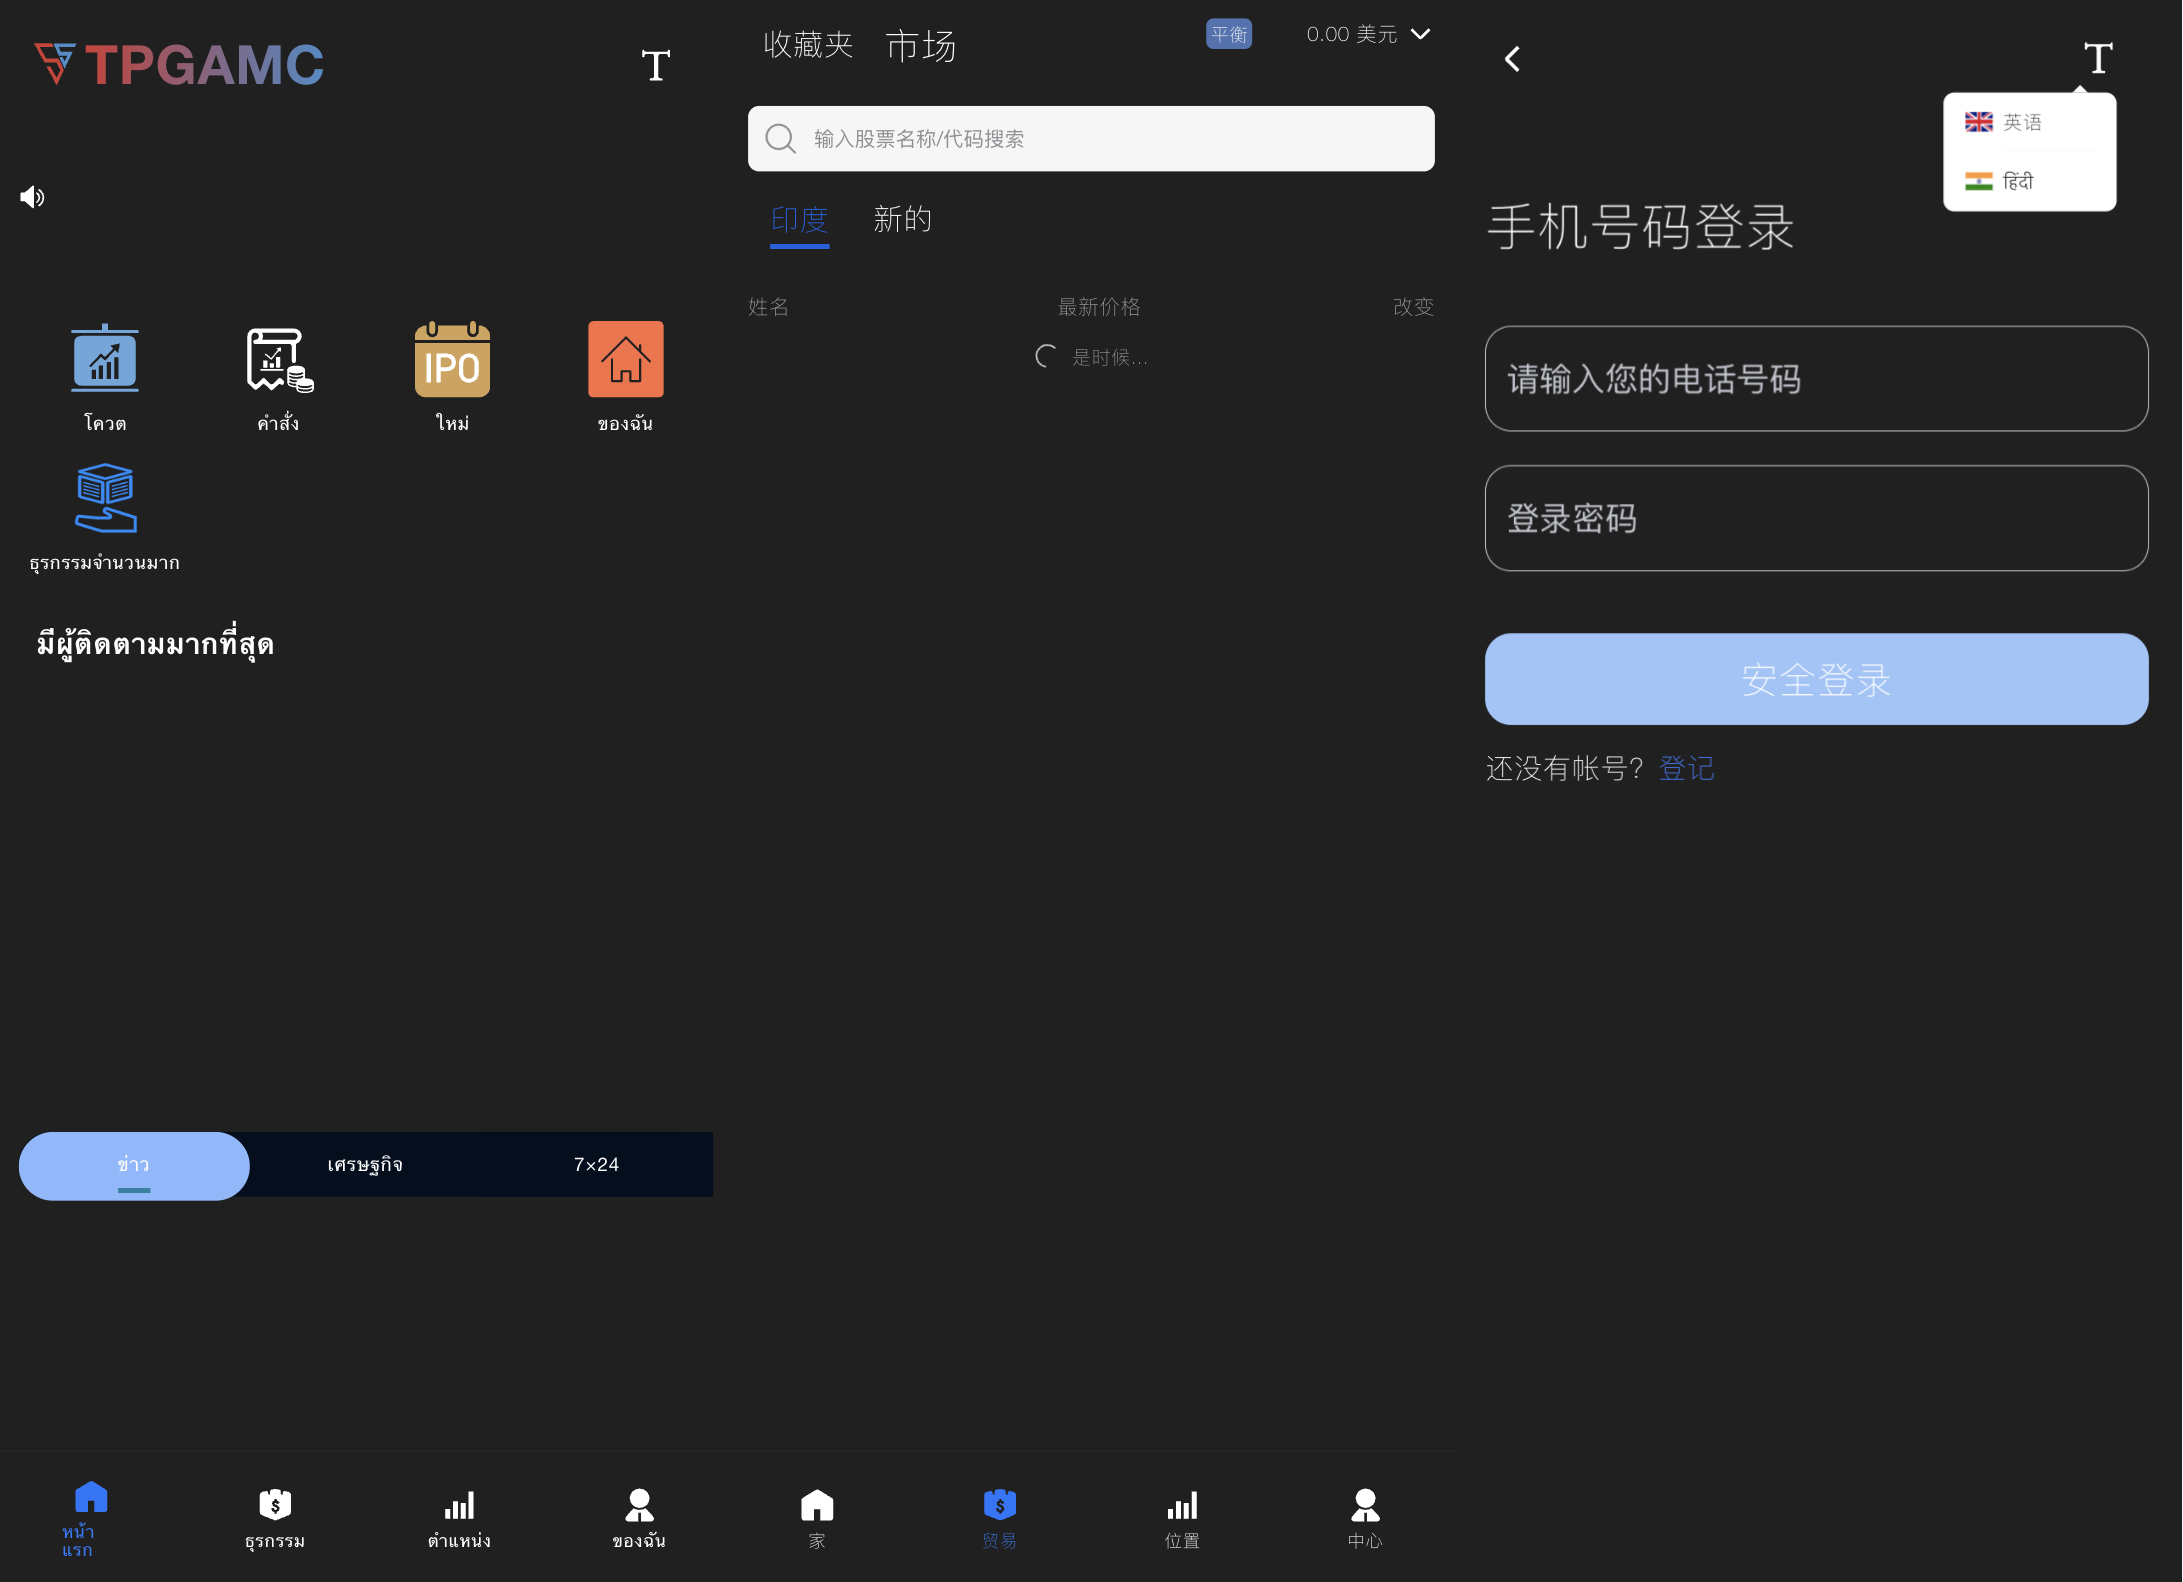Switch to the 新的 tab

(902, 220)
